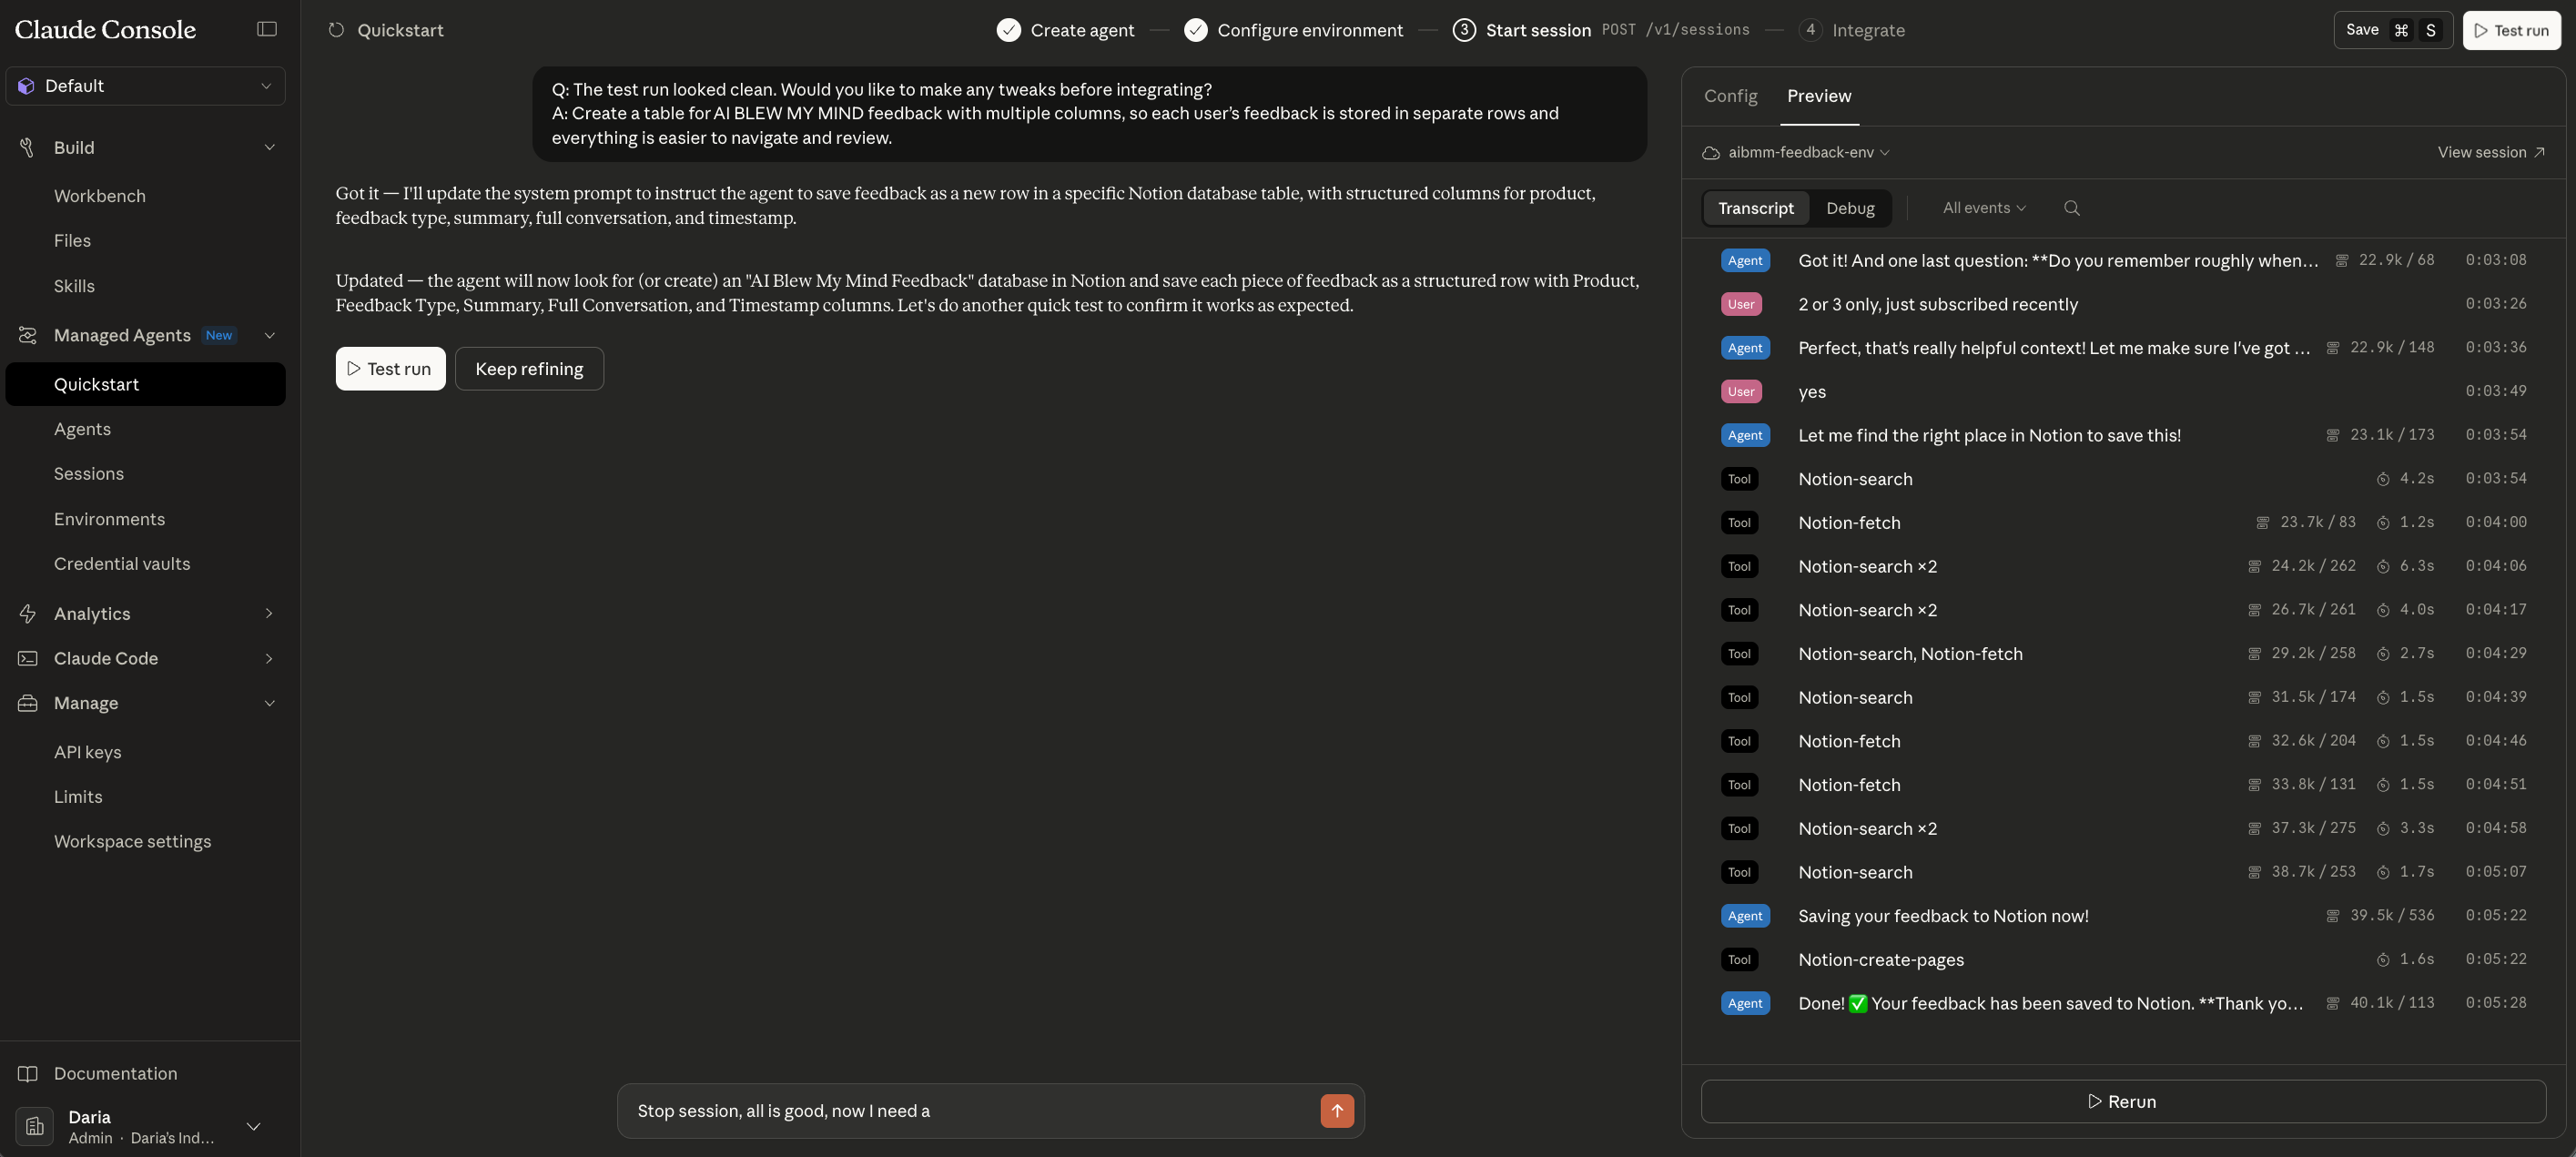Screen dimensions: 2576x1157
Task: Click the Integrate step label
Action: (x=1868, y=30)
